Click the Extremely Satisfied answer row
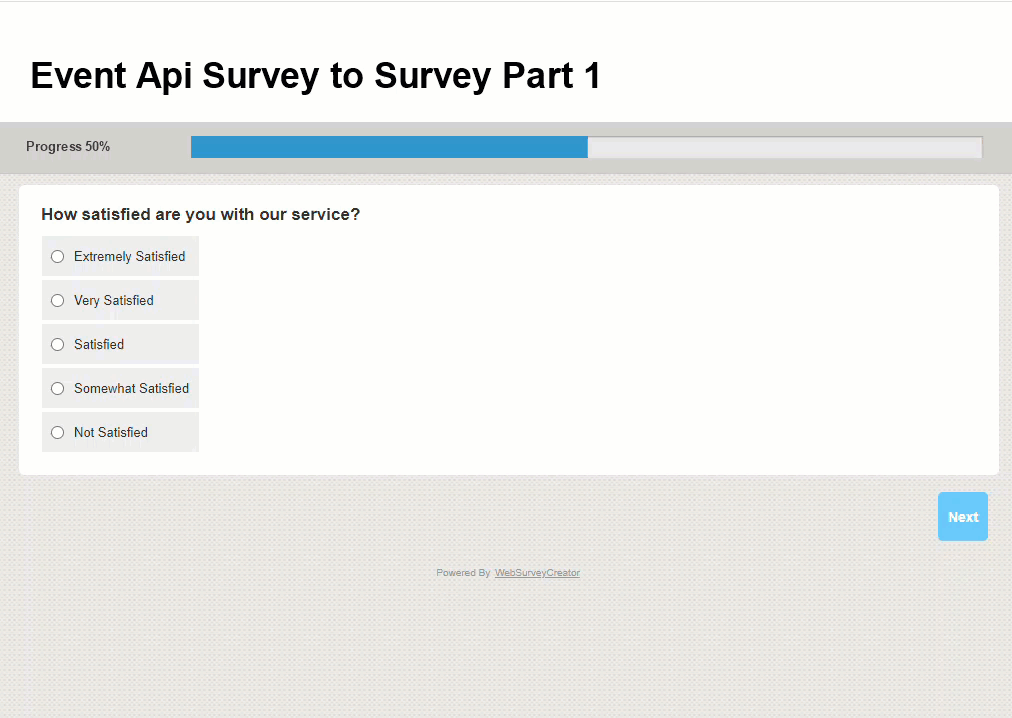 (120, 256)
